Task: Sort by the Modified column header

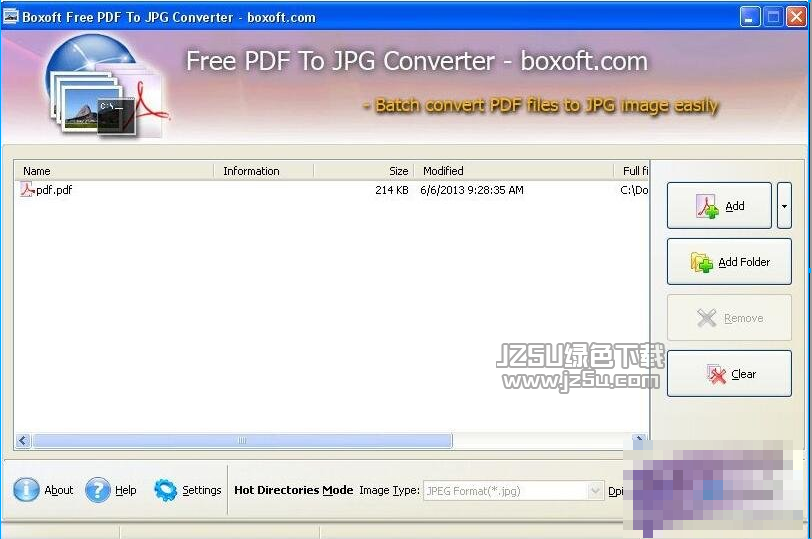Action: point(514,171)
